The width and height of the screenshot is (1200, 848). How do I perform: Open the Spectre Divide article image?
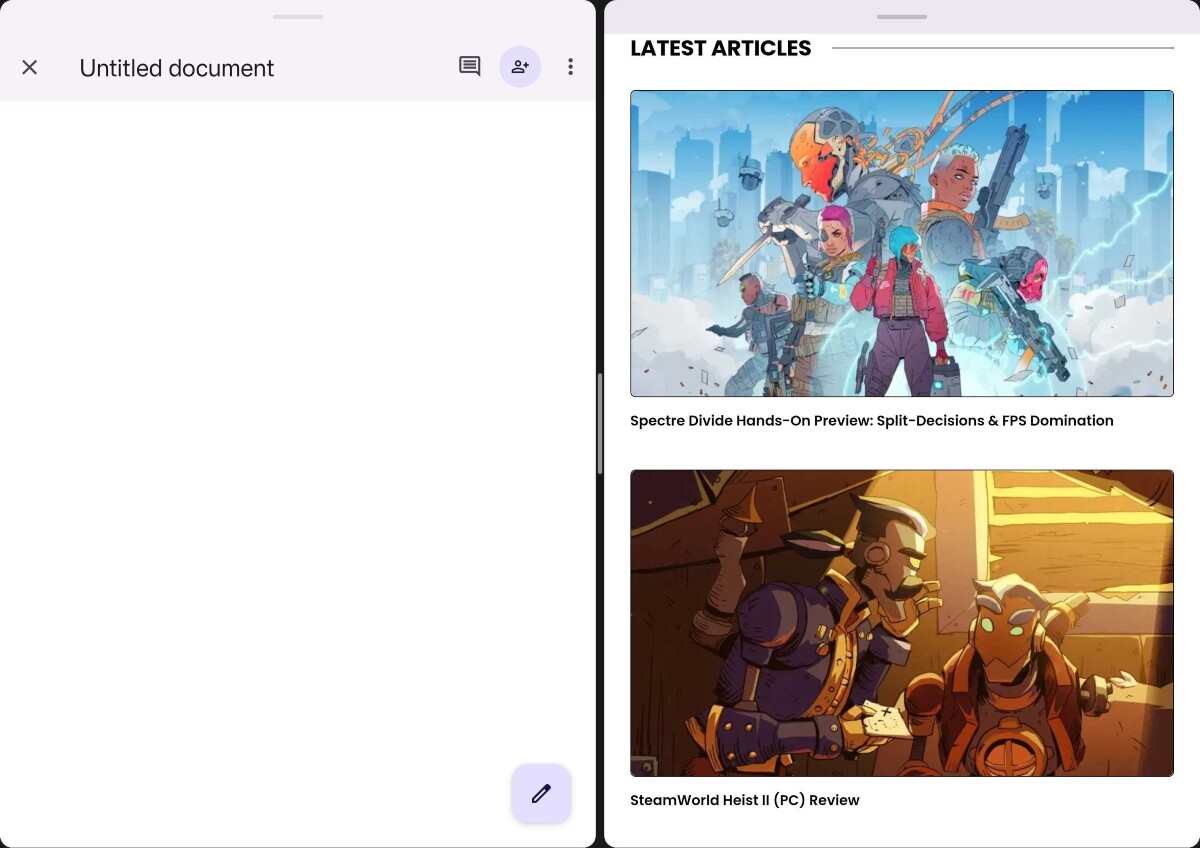tap(902, 244)
